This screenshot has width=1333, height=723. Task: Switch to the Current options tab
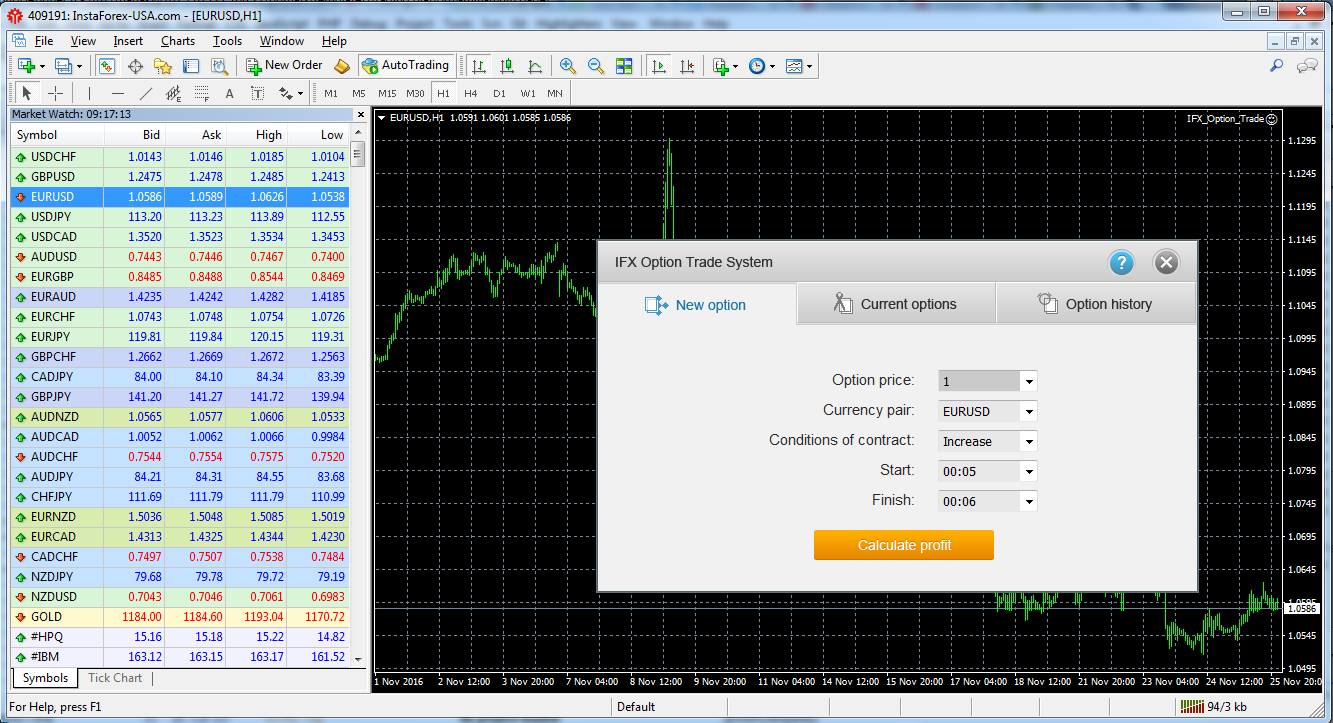point(896,304)
